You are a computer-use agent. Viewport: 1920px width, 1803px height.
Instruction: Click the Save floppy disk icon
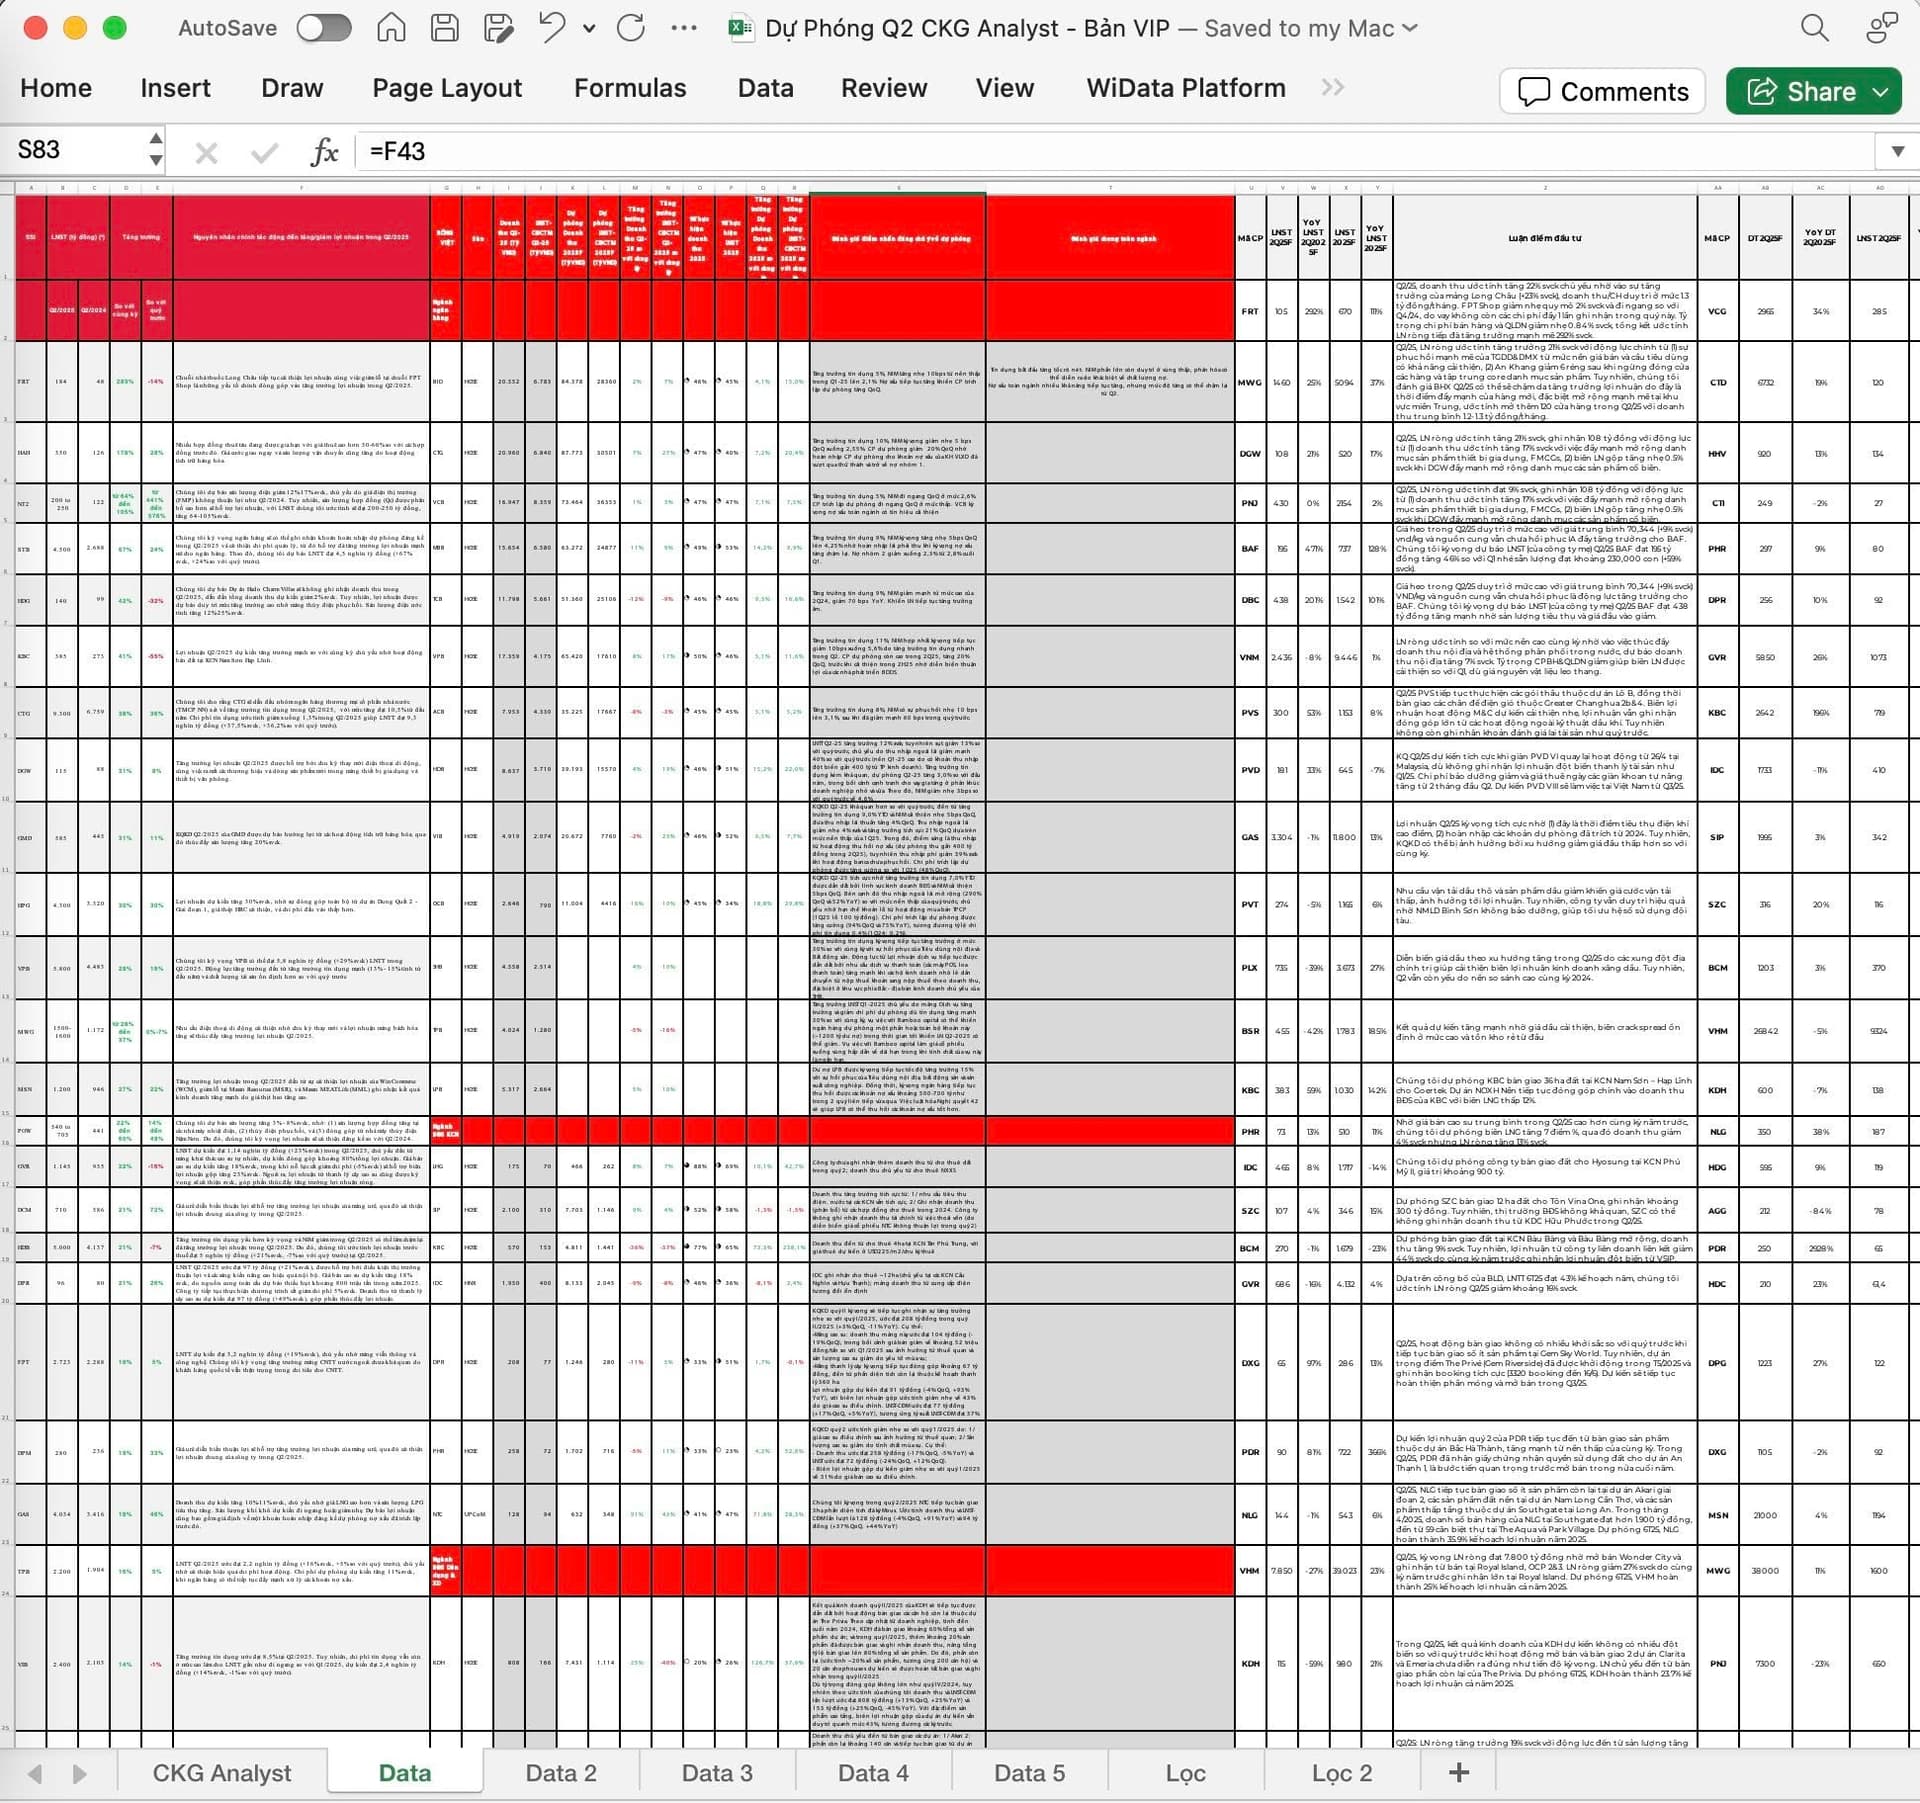(x=444, y=28)
